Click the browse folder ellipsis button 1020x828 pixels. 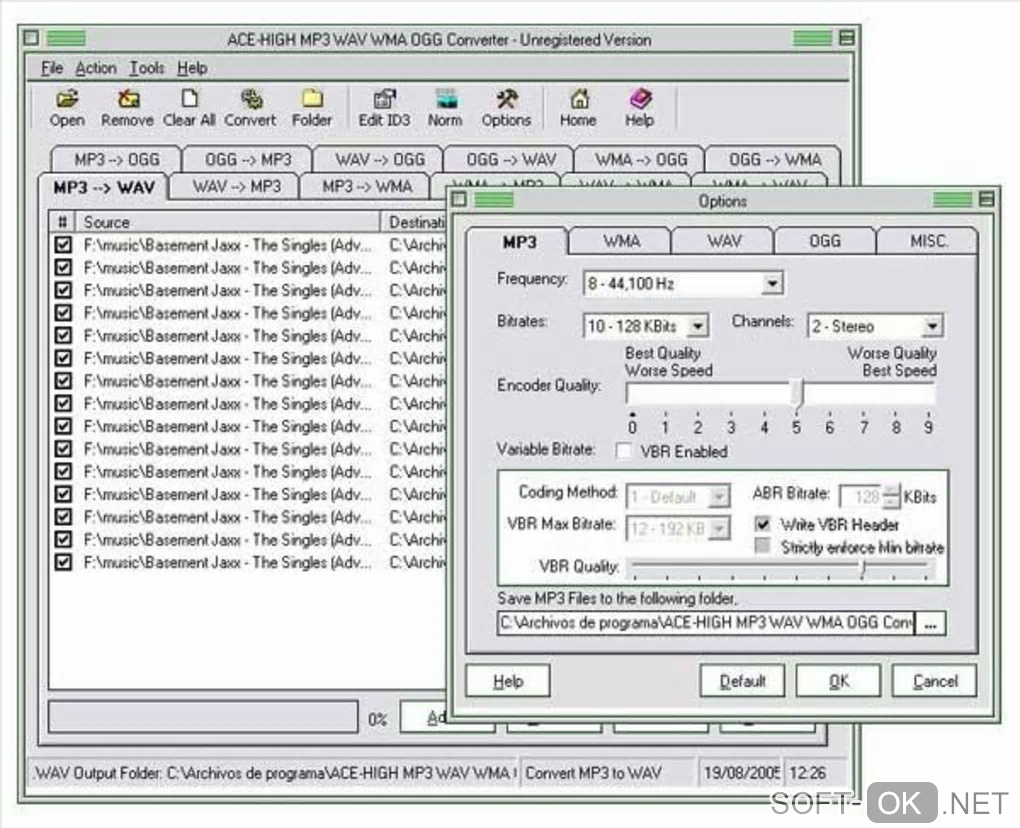(930, 623)
